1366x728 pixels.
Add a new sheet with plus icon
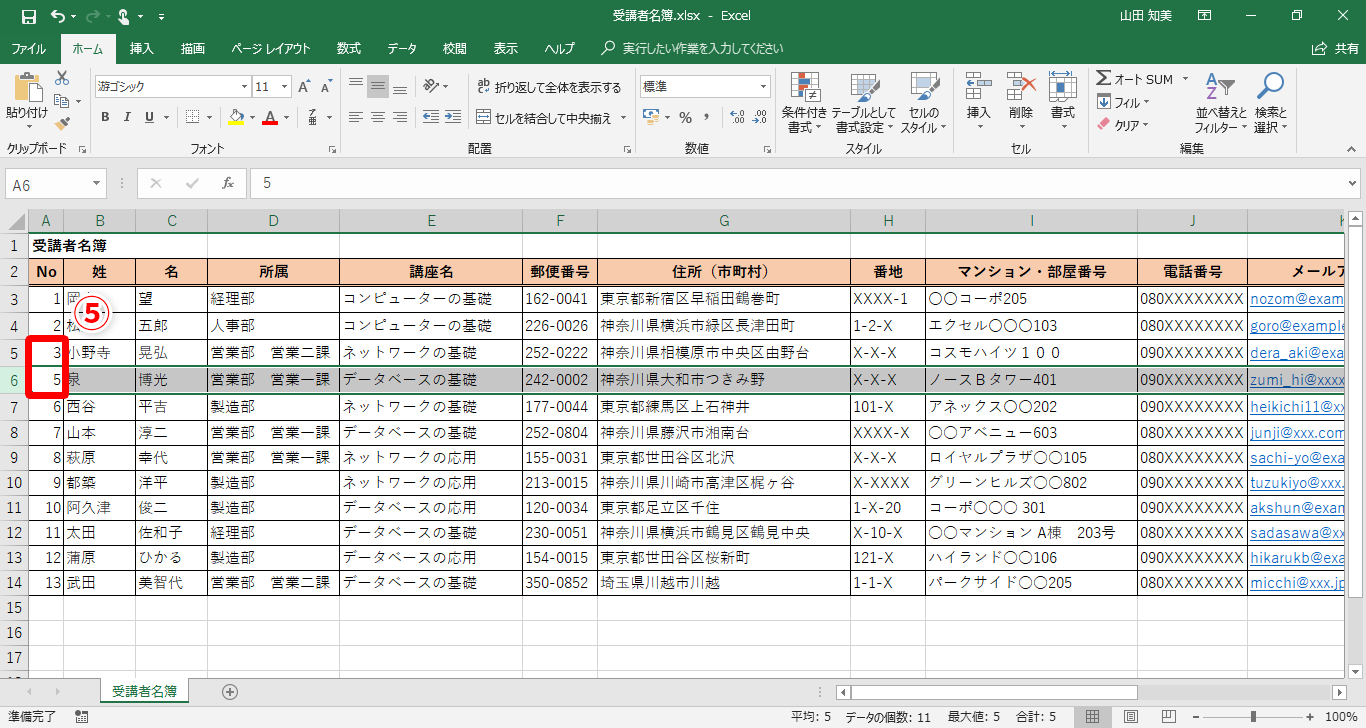(230, 691)
